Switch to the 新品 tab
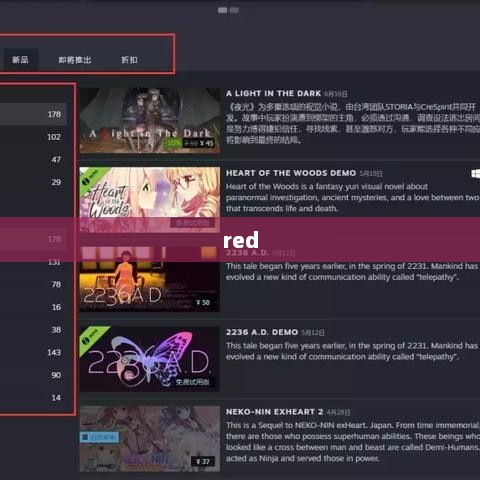The width and height of the screenshot is (480, 480). [20, 60]
